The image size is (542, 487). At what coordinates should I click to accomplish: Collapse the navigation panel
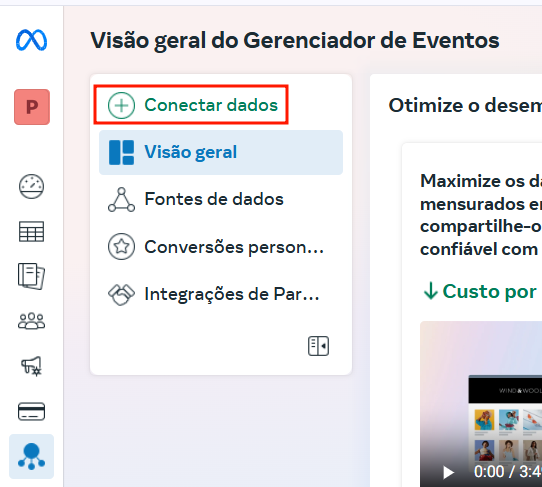tap(318, 346)
